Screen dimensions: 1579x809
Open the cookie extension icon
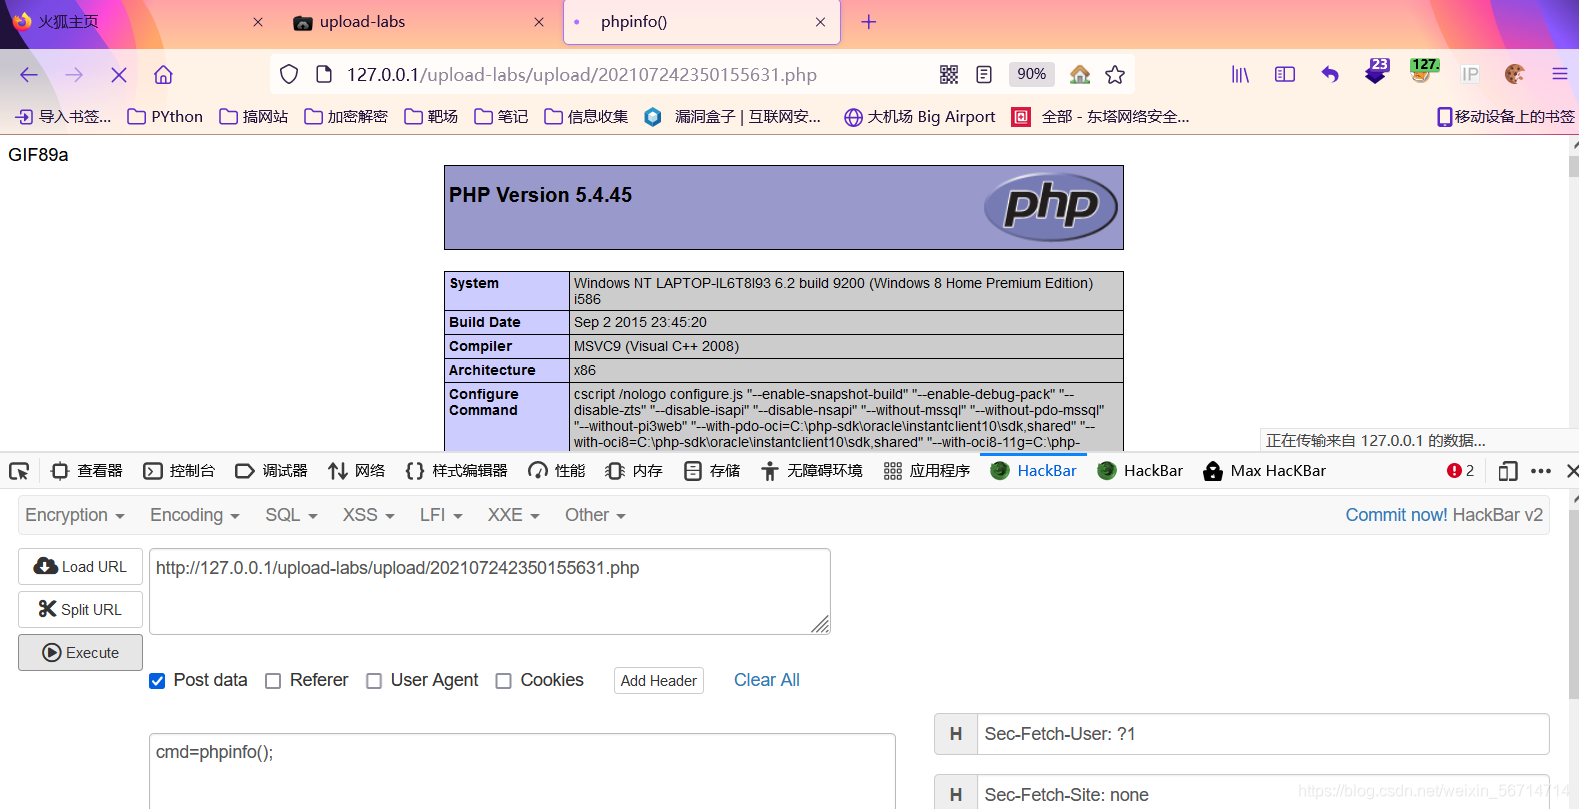coord(1514,74)
